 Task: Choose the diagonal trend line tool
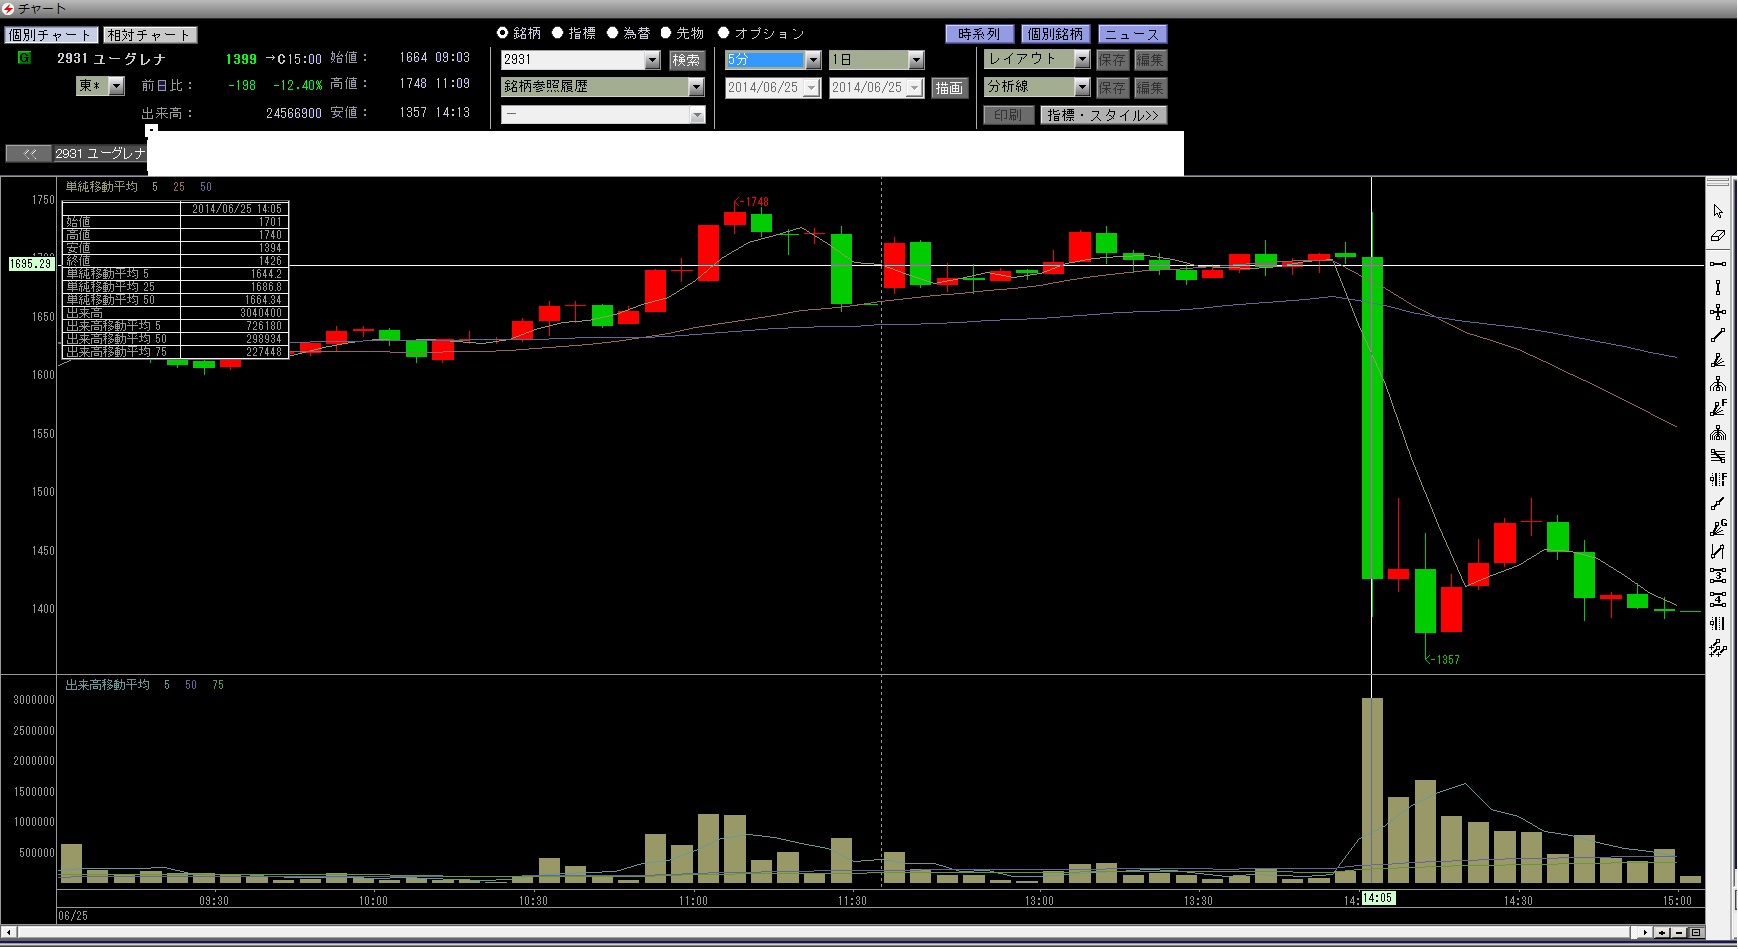tap(1717, 336)
